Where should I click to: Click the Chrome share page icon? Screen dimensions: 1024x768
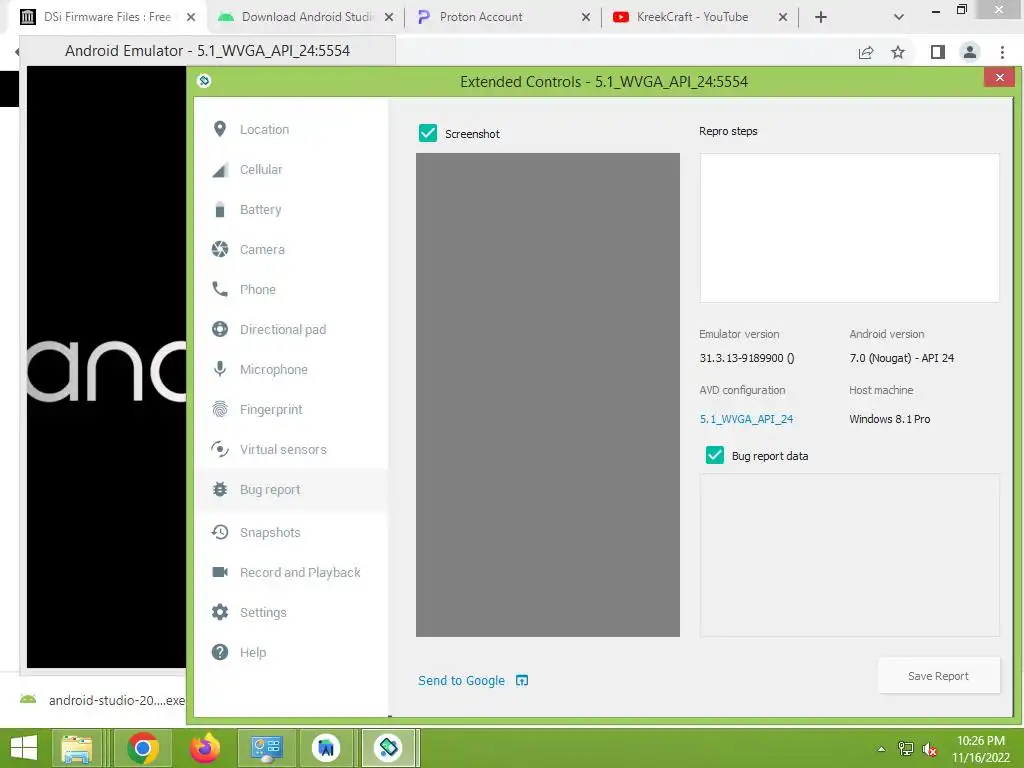click(866, 52)
